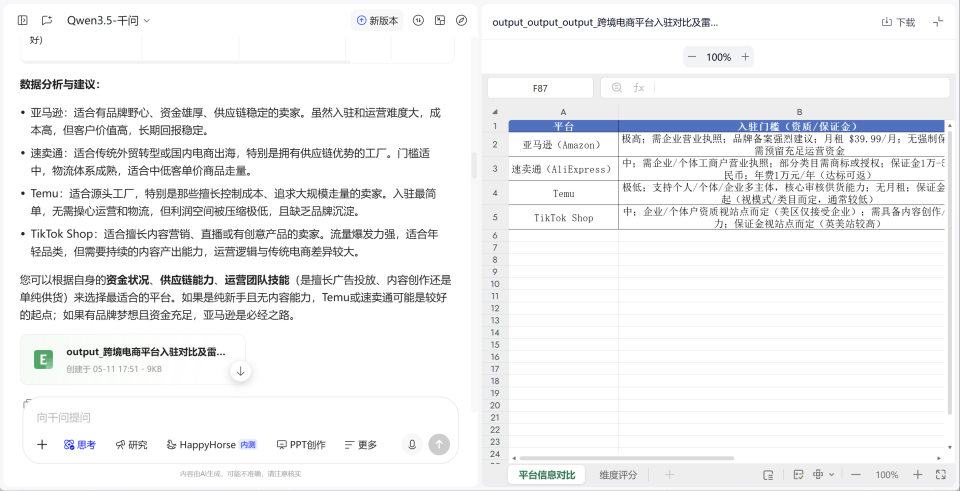Click the top 100% zoom value
Image resolution: width=960 pixels, height=491 pixels.
[x=719, y=57]
